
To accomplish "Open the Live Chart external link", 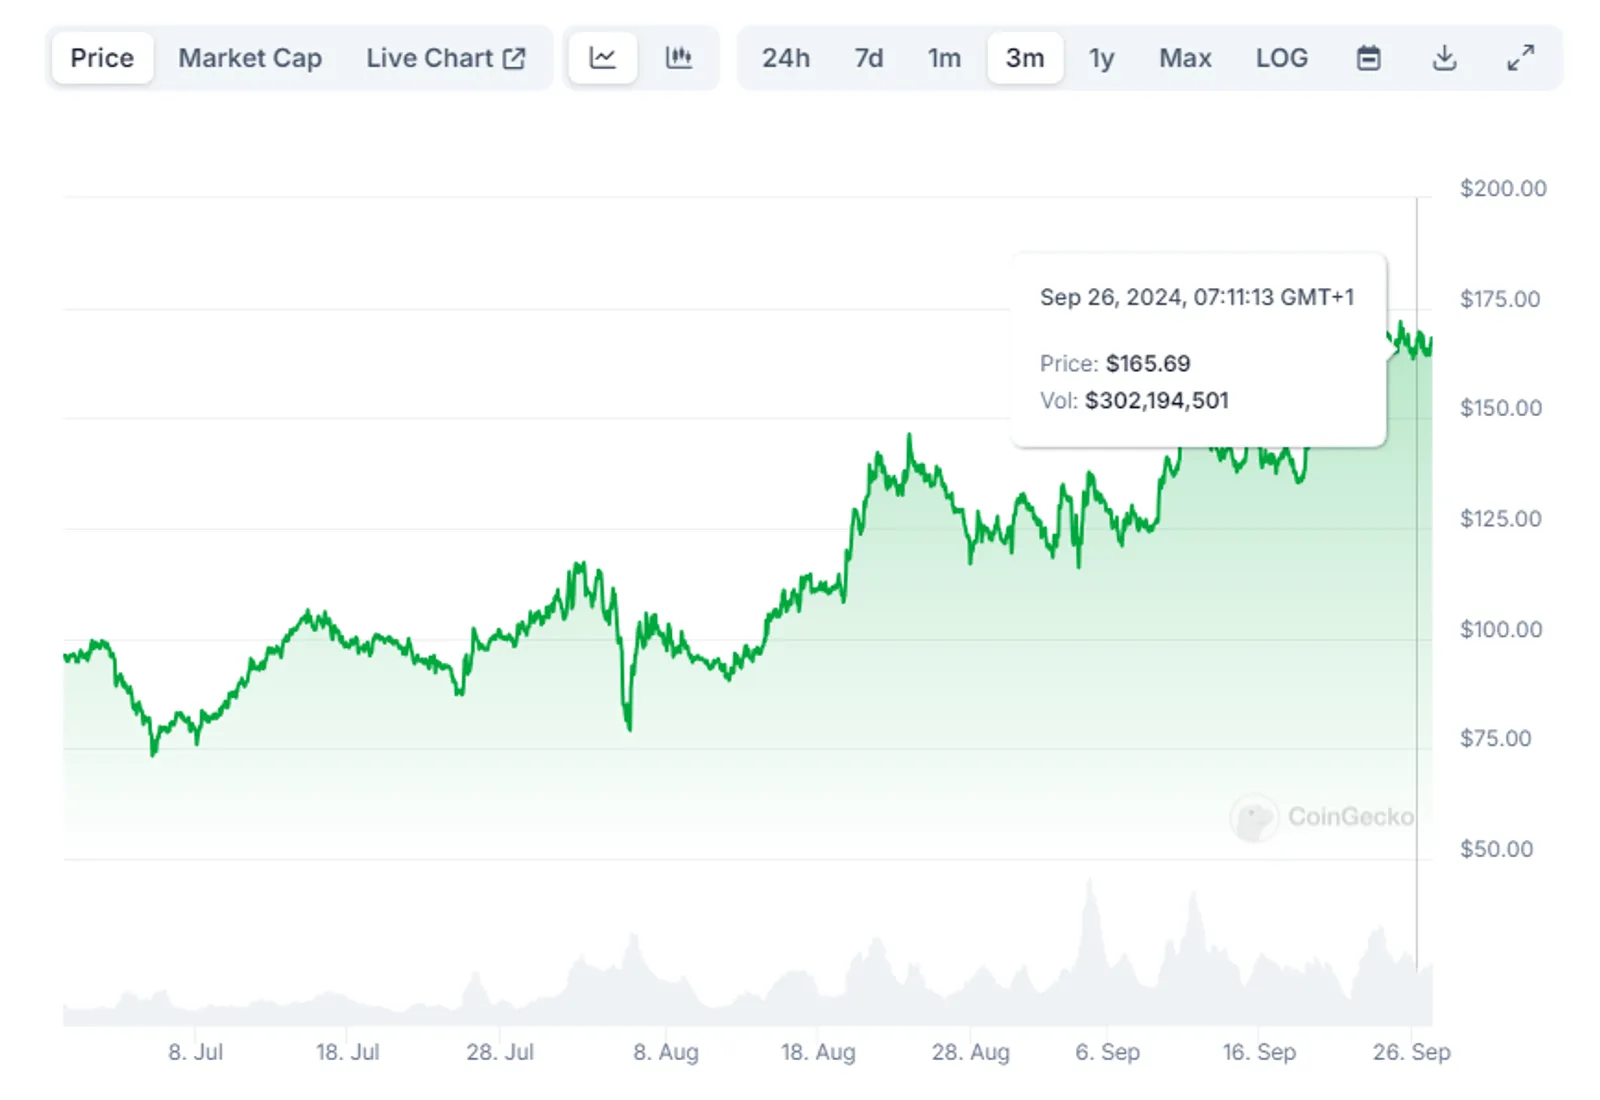I will tap(445, 58).
